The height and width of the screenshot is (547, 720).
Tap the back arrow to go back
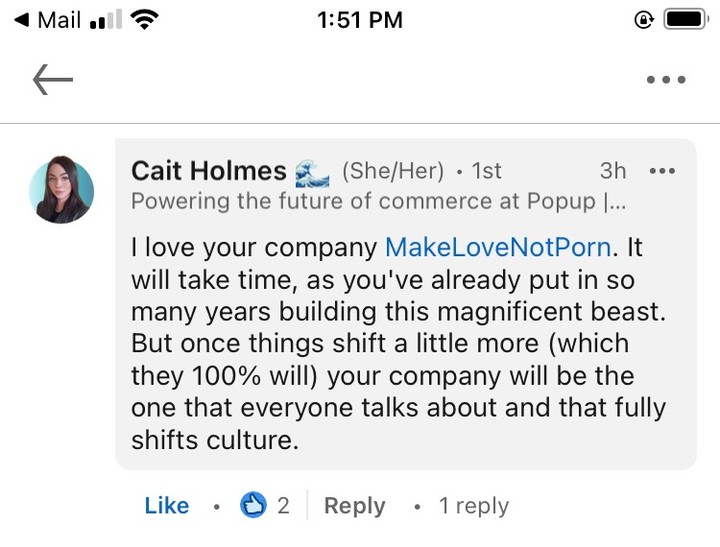point(52,80)
